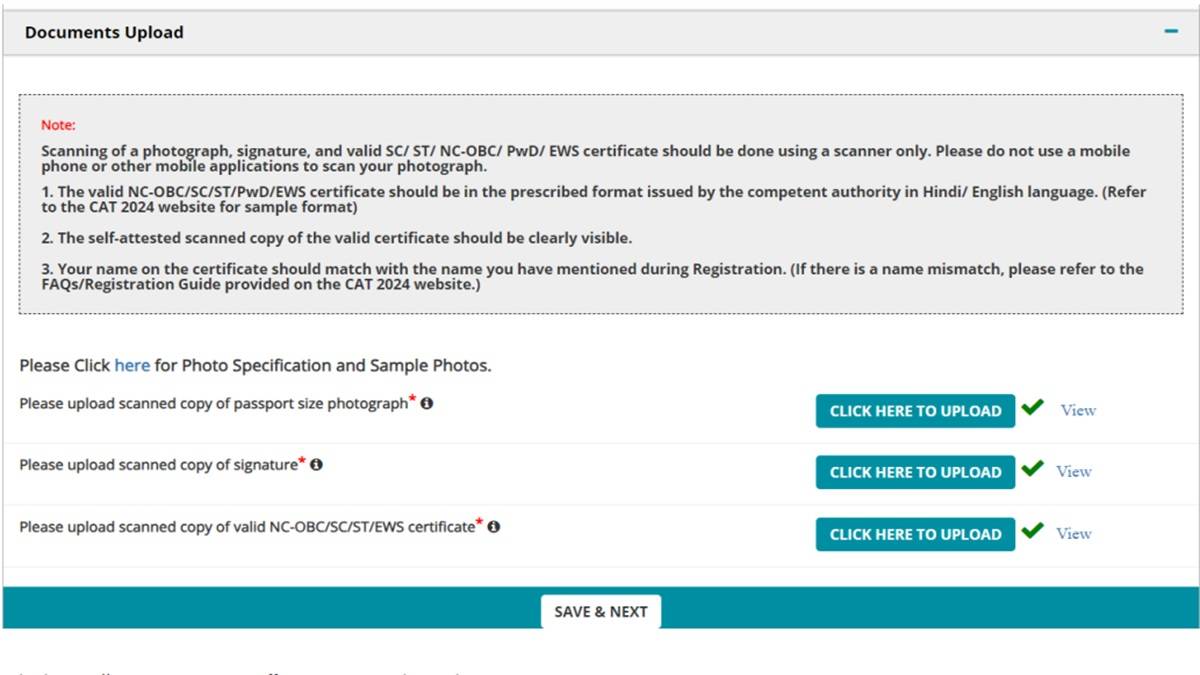Screen dimensions: 1200x675
Task: Collapse the Documents Upload section minus icon
Action: click(x=1171, y=32)
